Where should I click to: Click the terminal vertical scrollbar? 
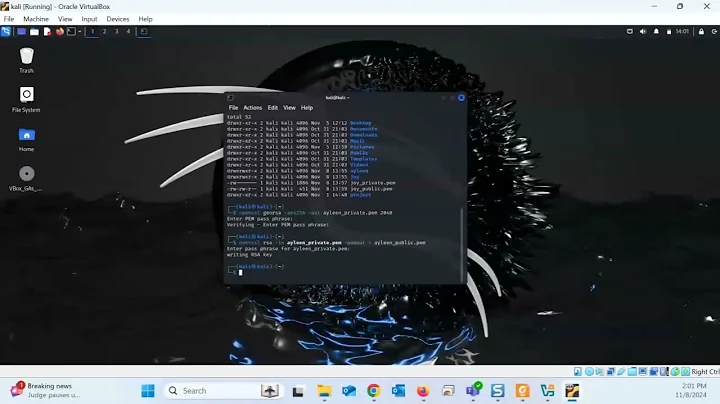coord(462,243)
